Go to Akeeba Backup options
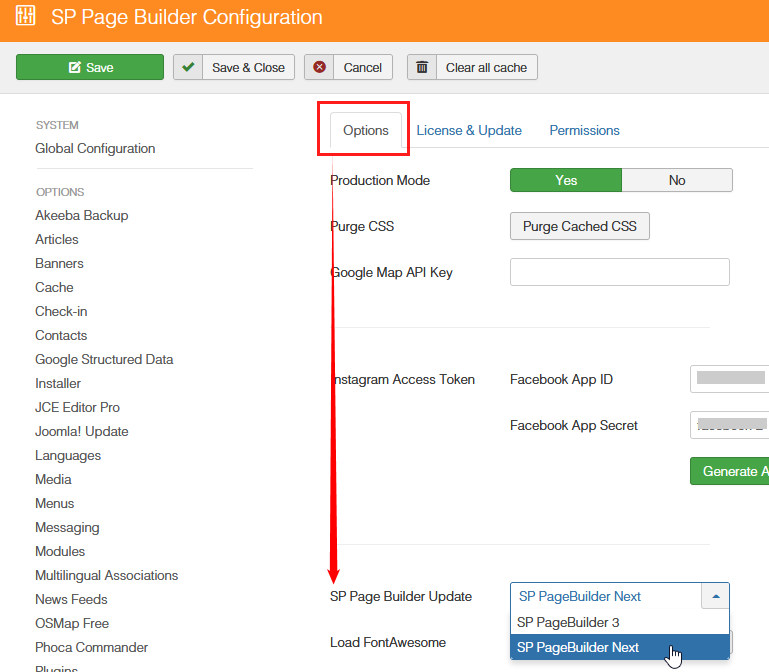The height and width of the screenshot is (672, 769). [81, 215]
